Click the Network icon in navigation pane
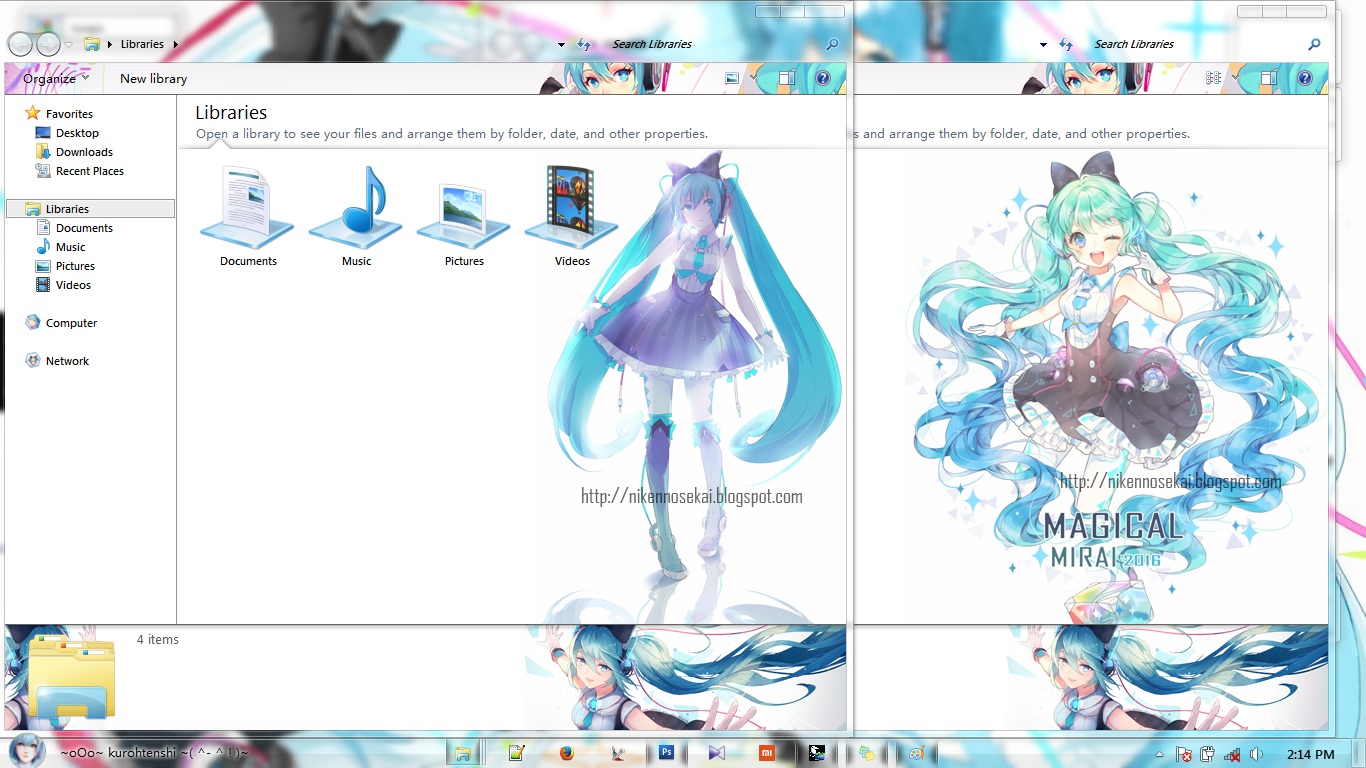This screenshot has height=768, width=1366. 33,361
